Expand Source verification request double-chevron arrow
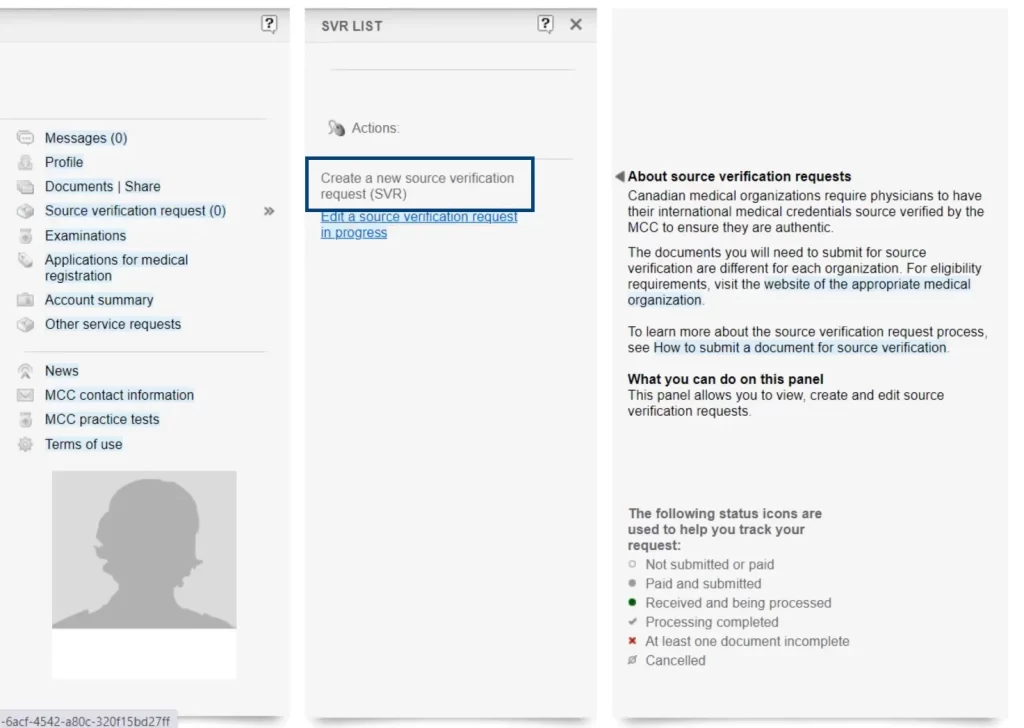Image resolution: width=1024 pixels, height=728 pixels. click(x=269, y=211)
